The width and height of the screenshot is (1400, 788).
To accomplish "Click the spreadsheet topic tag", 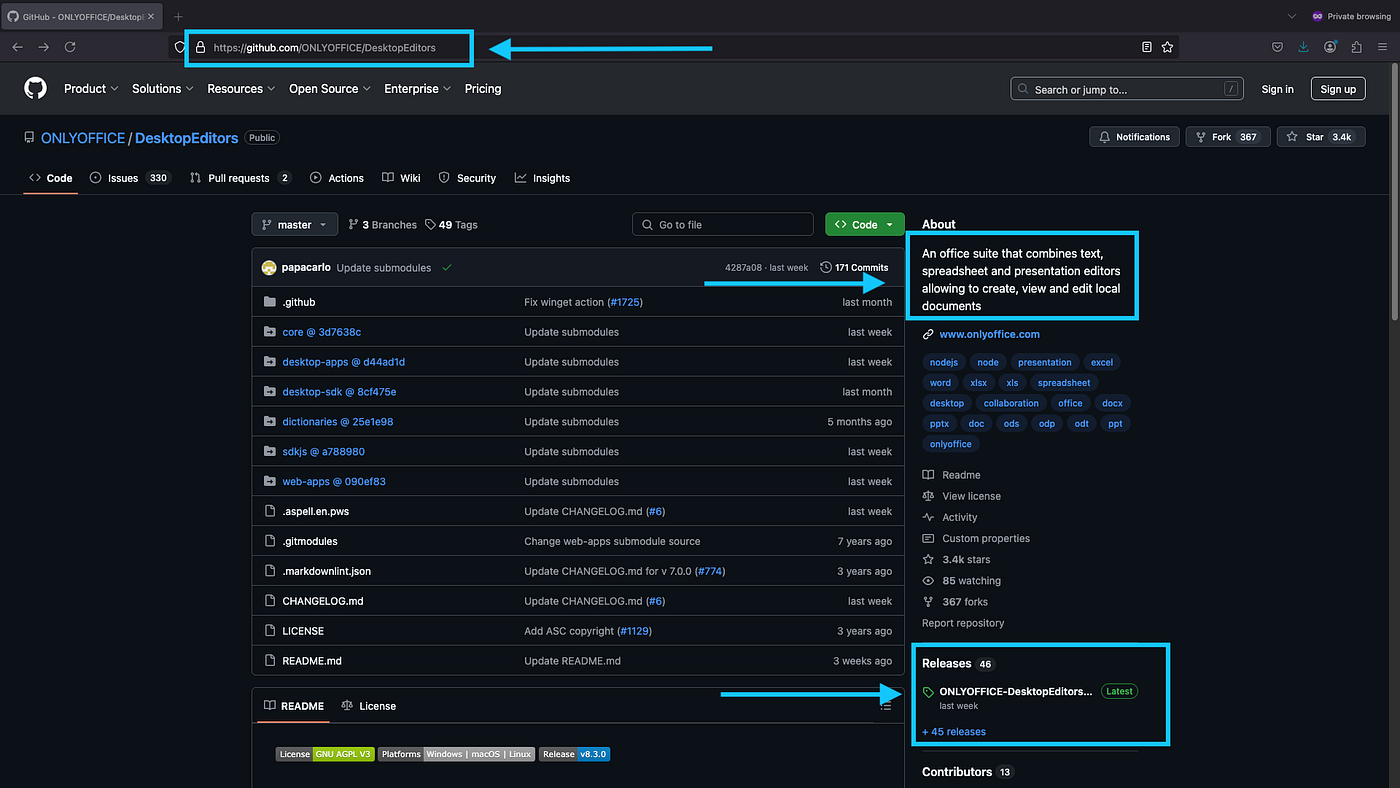I will [x=1064, y=383].
